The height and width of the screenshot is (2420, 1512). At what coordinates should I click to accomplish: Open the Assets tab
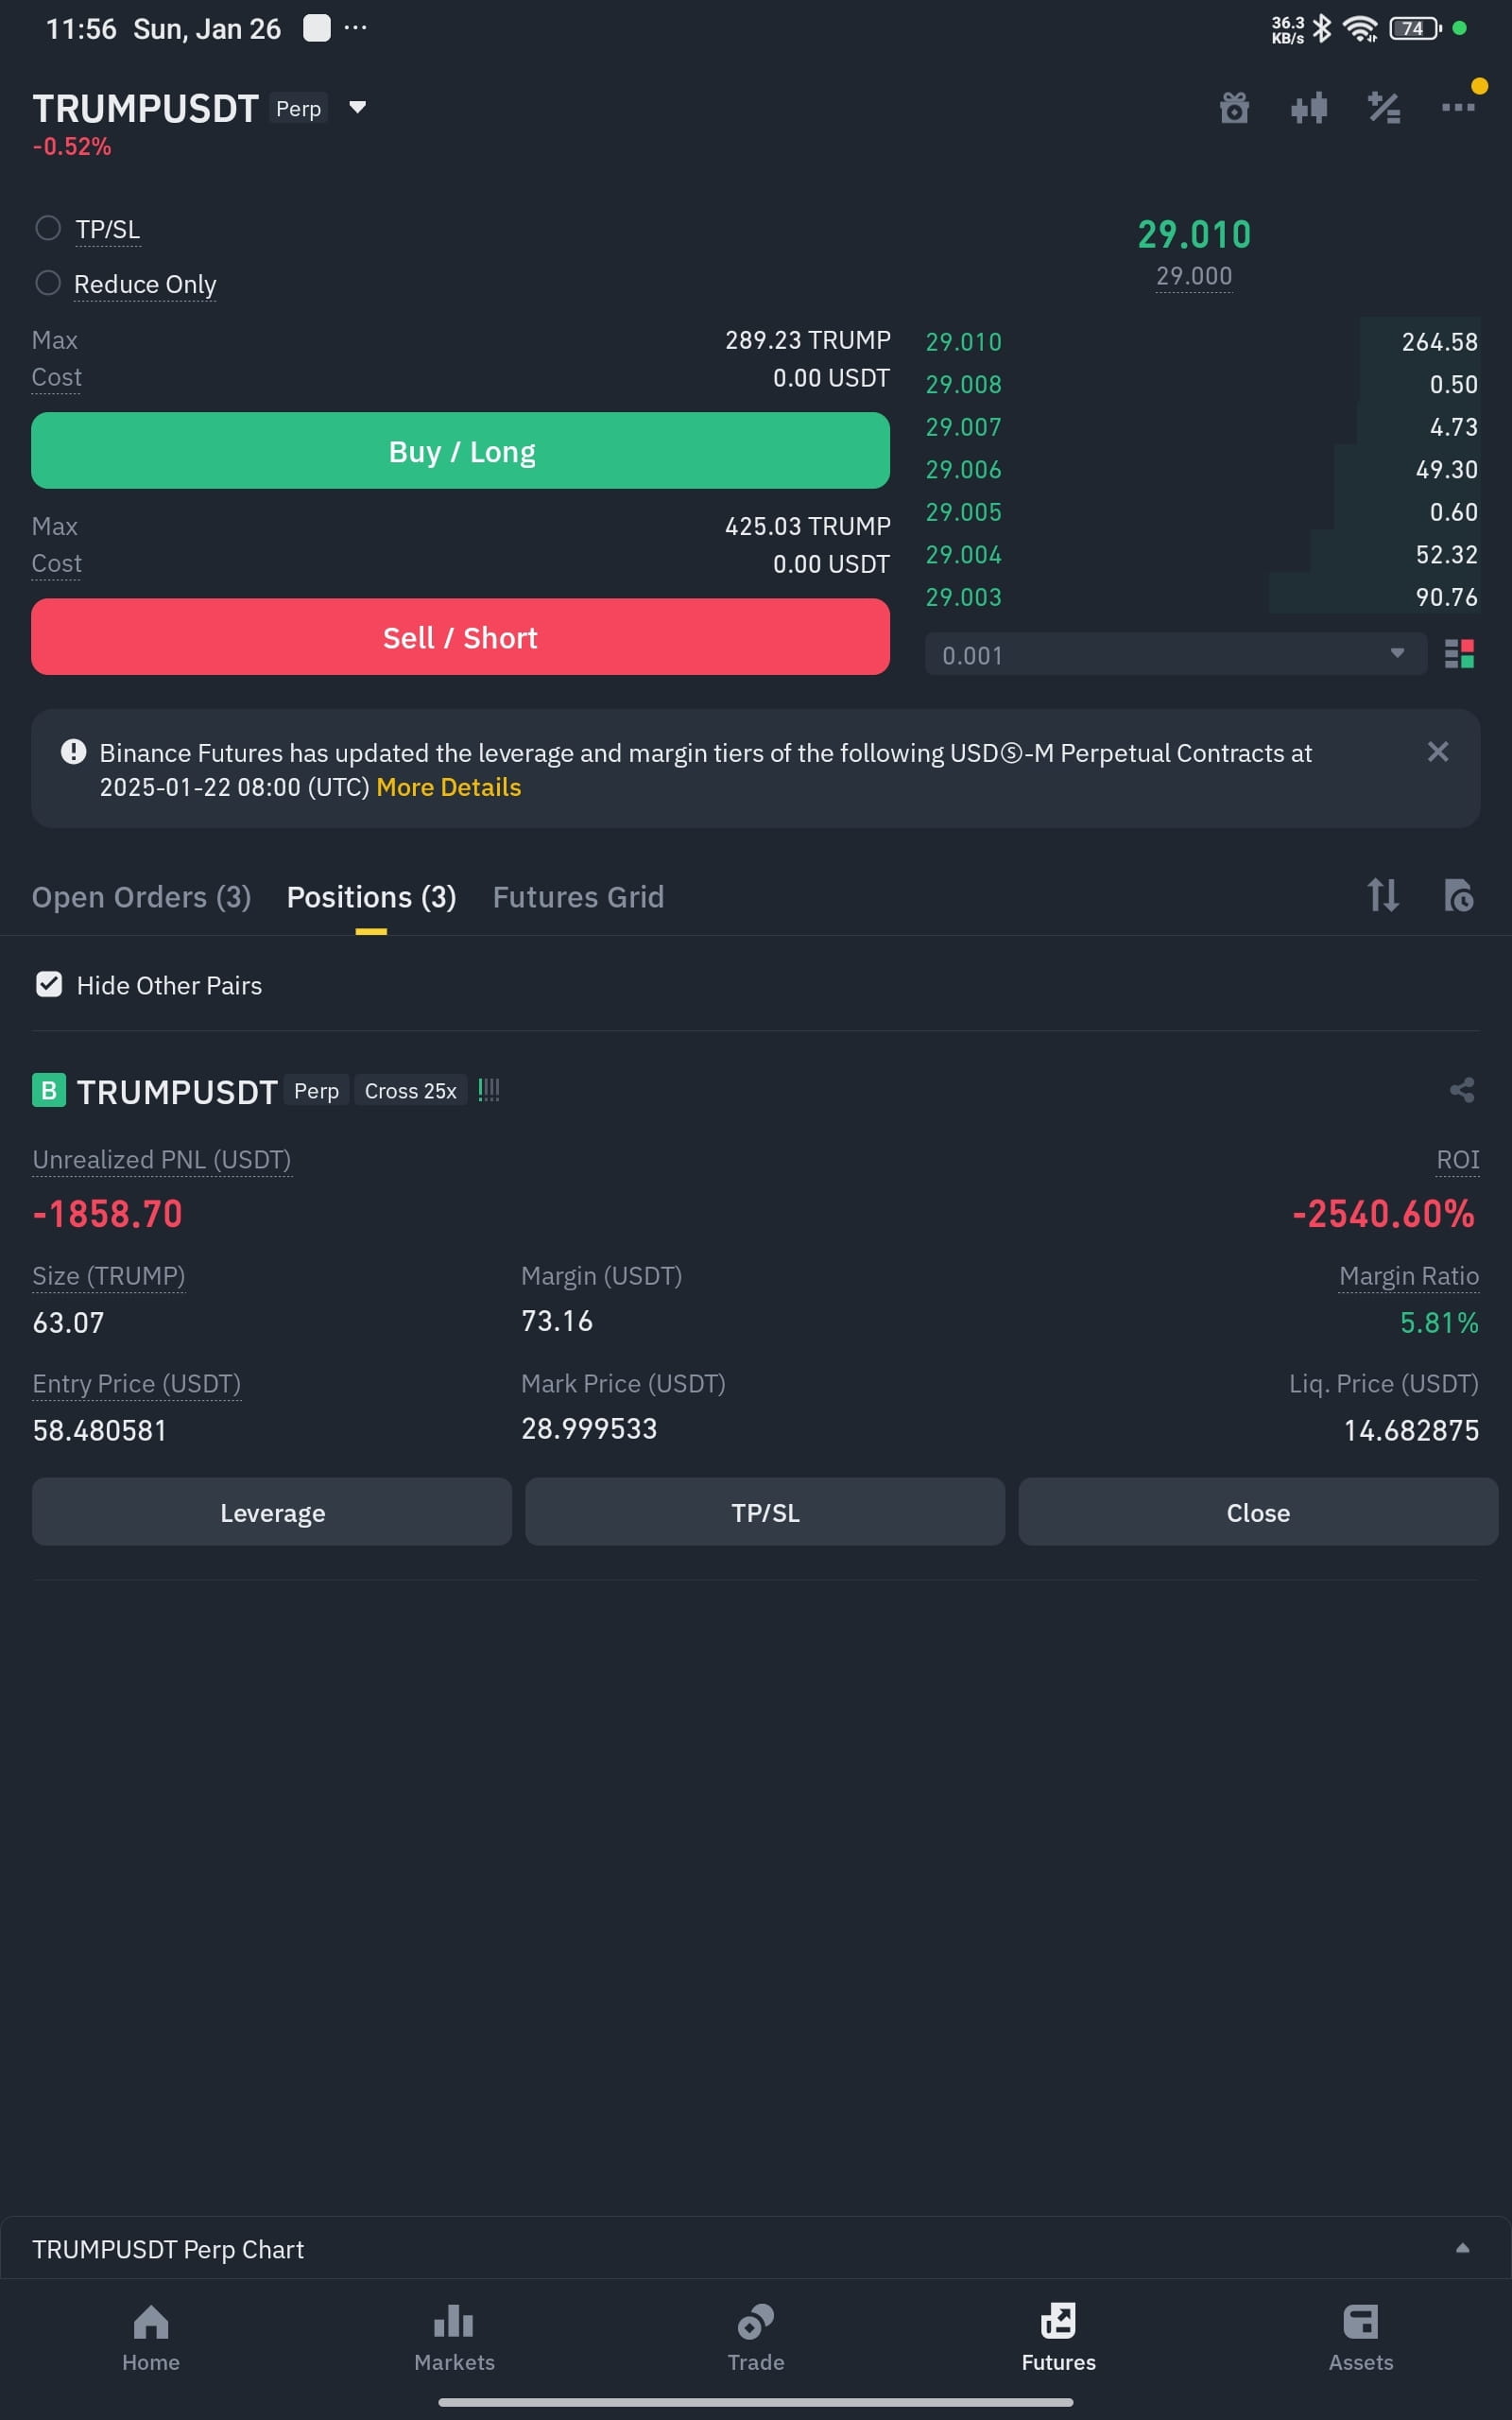coord(1360,2338)
